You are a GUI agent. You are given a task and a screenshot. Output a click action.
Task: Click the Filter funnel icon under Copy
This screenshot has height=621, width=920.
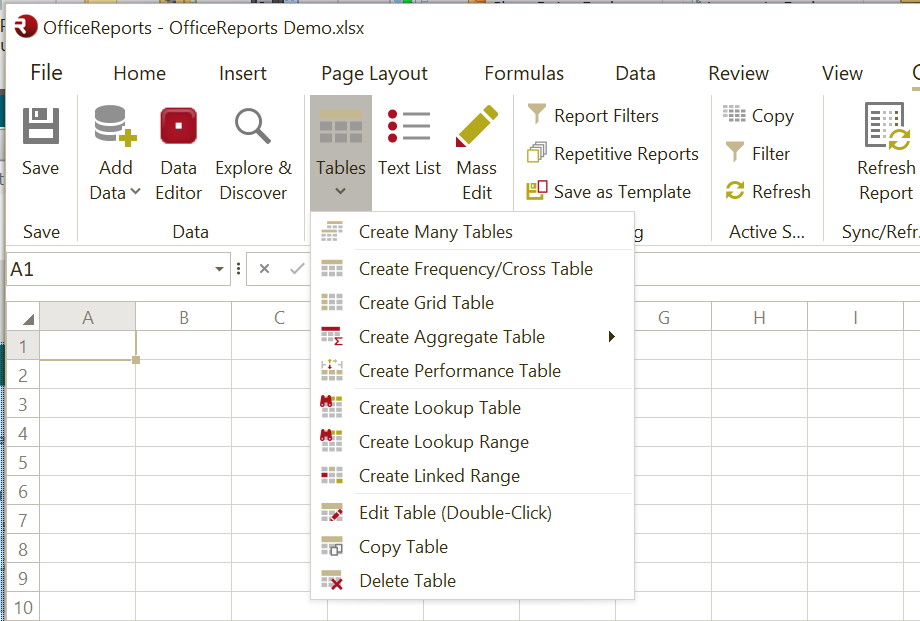(735, 152)
